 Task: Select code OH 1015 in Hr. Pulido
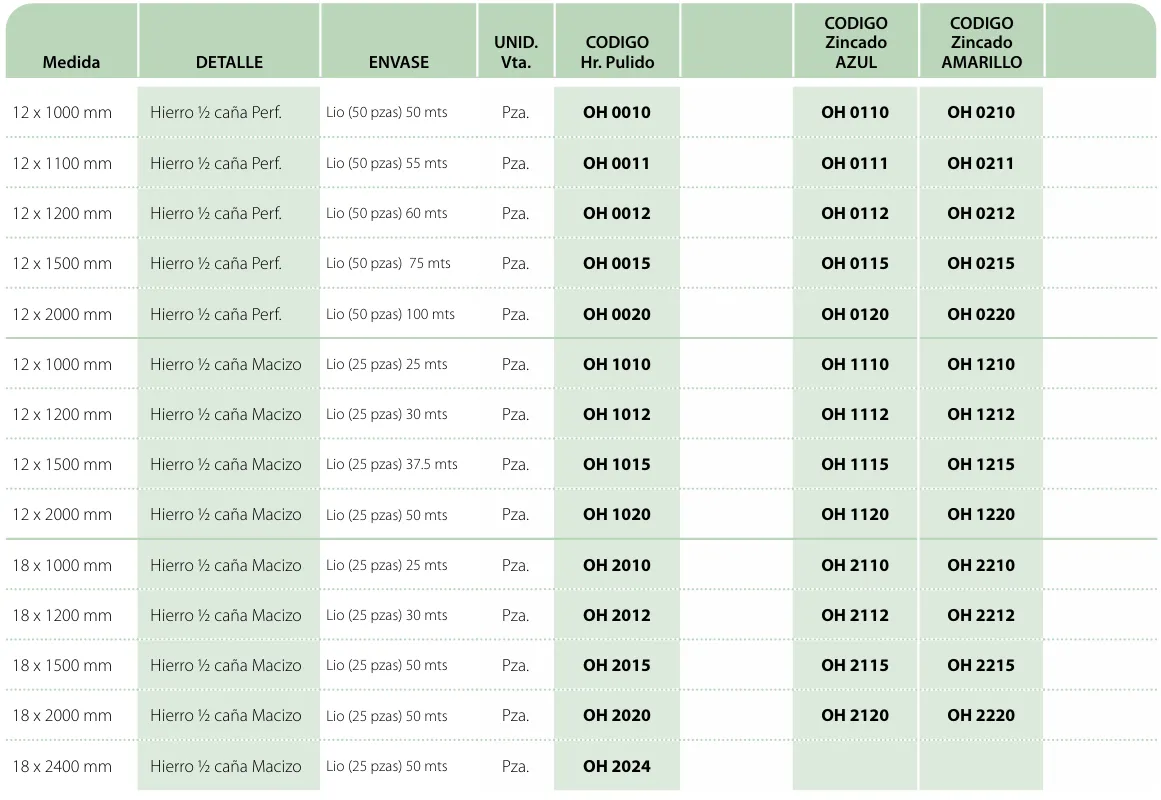[617, 464]
